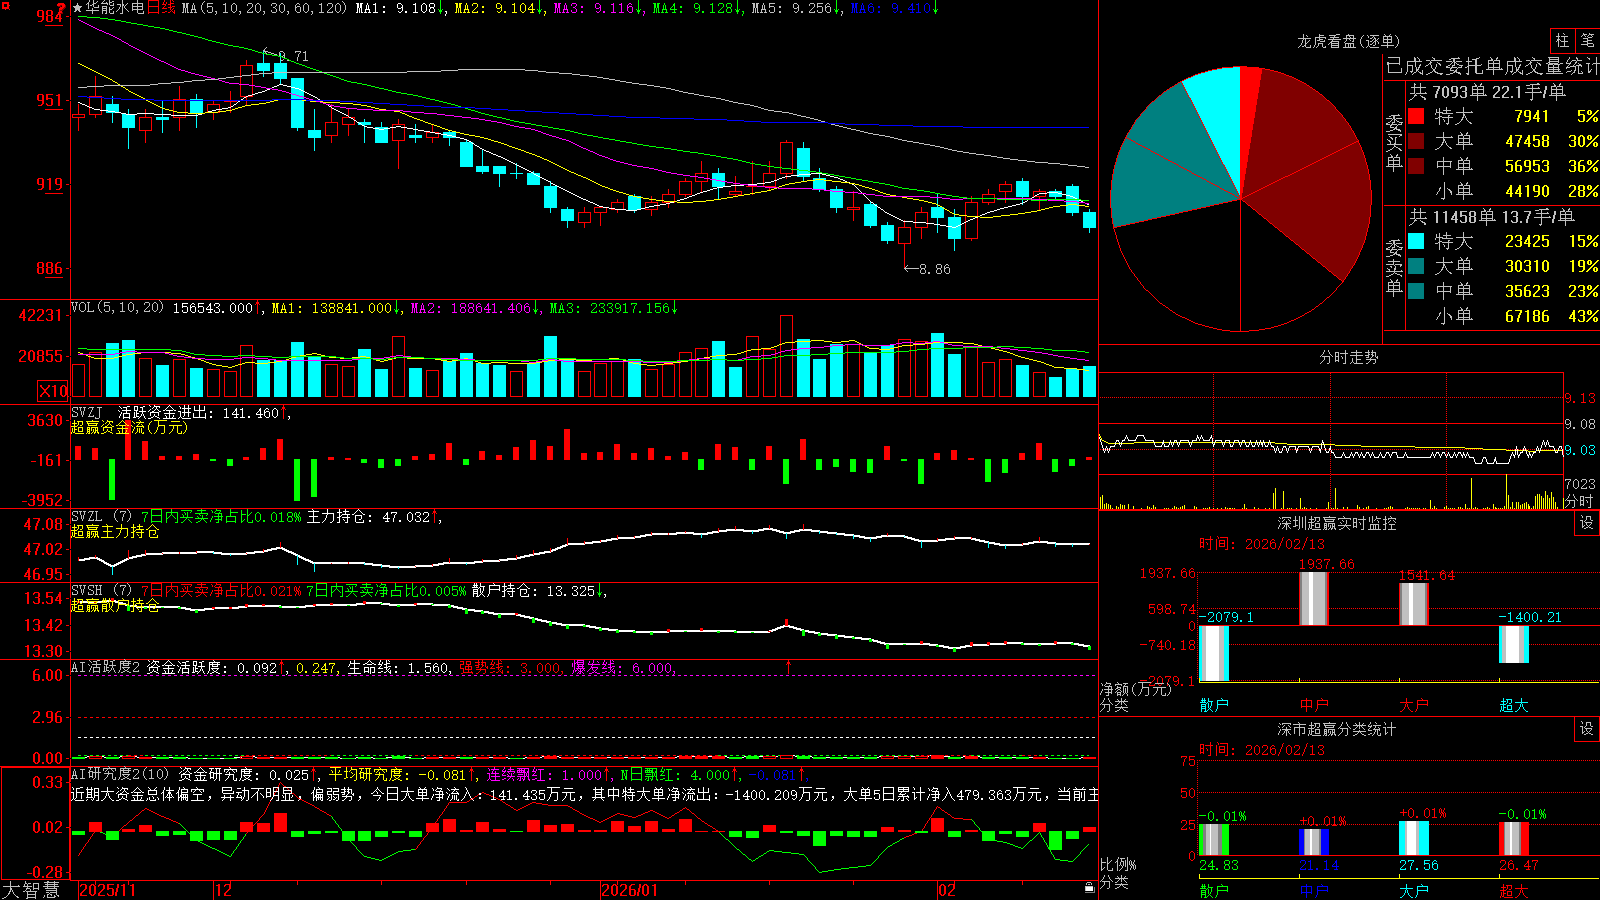Viewport: 1600px width, 900px height.
Task: Click the red question mark help icon
Action: pyautogui.click(x=61, y=7)
